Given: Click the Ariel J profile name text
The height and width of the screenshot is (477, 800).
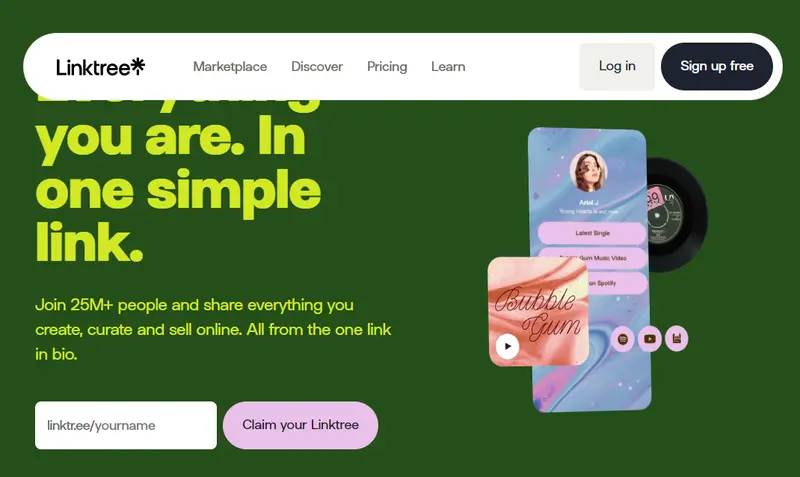Looking at the screenshot, I should point(589,203).
